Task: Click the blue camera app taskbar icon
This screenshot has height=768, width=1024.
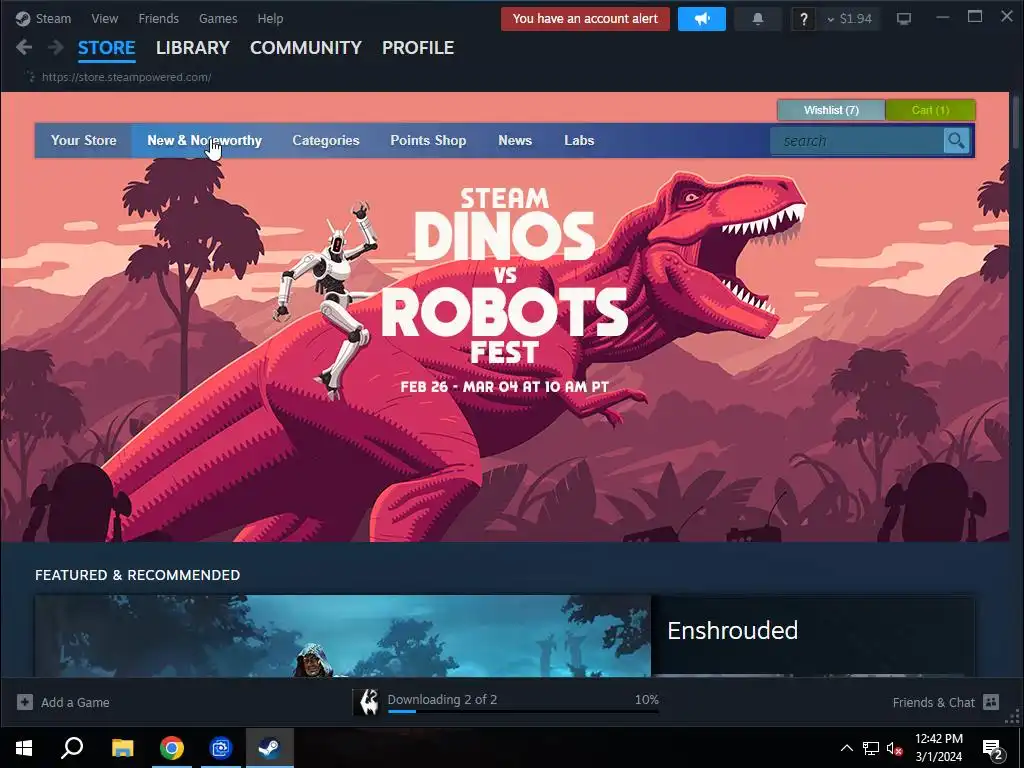Action: [221, 748]
